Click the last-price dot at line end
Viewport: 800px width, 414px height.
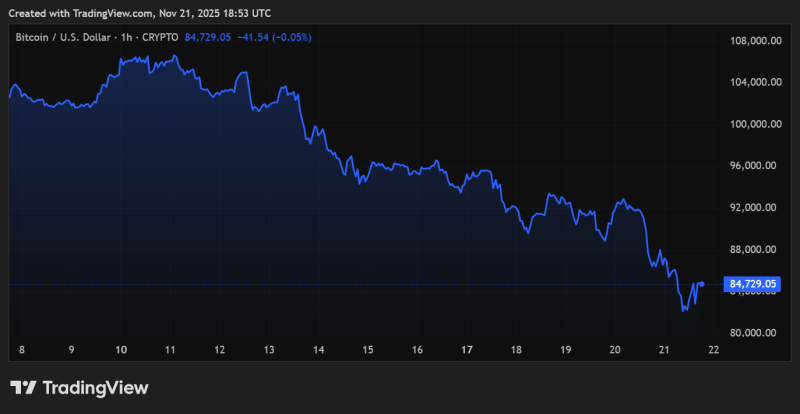(702, 284)
